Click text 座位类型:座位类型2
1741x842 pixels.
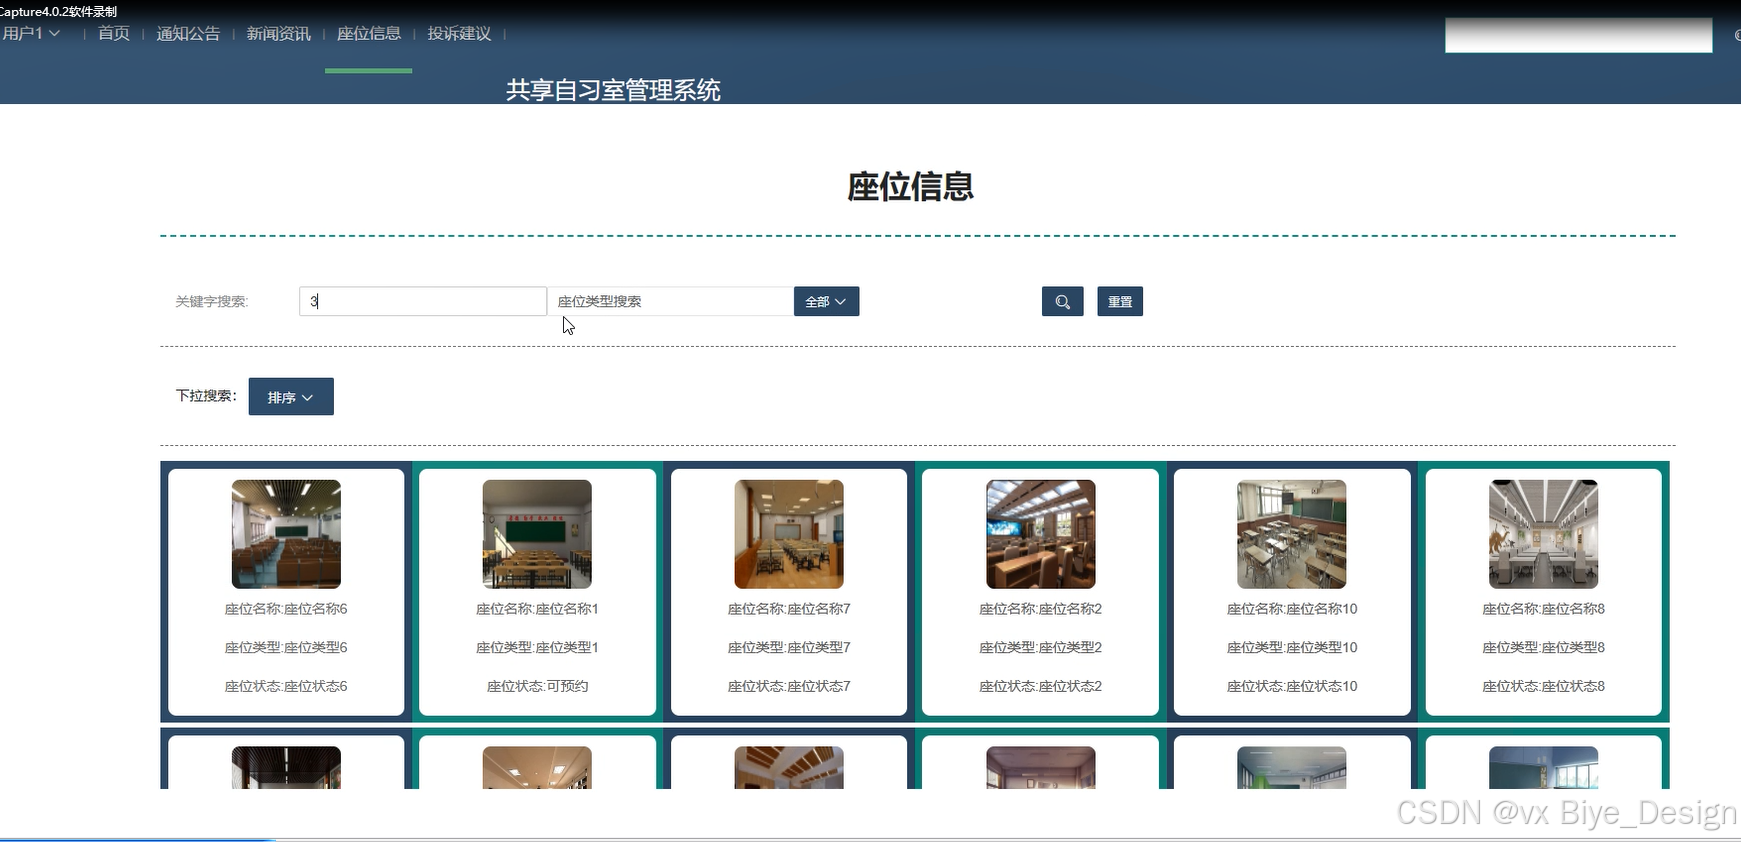pos(1041,647)
